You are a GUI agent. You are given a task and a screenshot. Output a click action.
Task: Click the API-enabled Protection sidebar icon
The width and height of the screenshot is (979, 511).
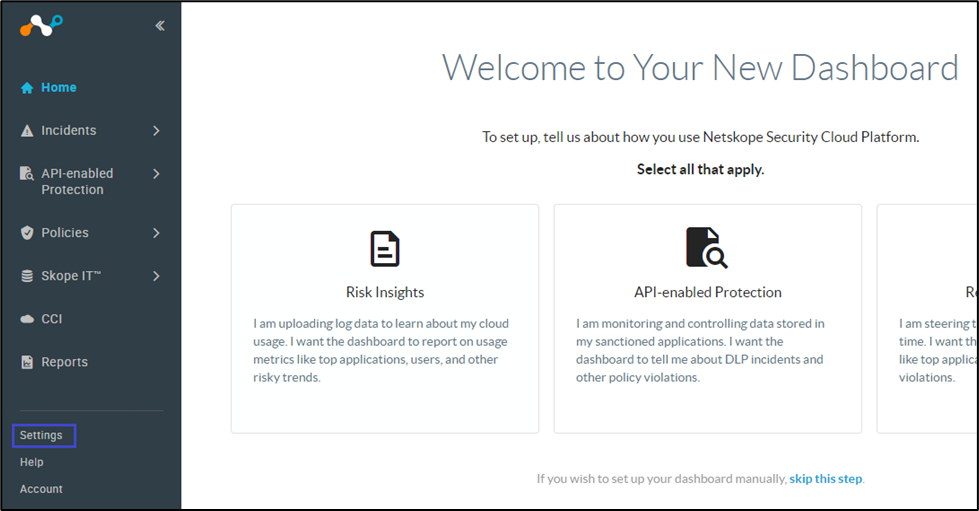point(27,174)
